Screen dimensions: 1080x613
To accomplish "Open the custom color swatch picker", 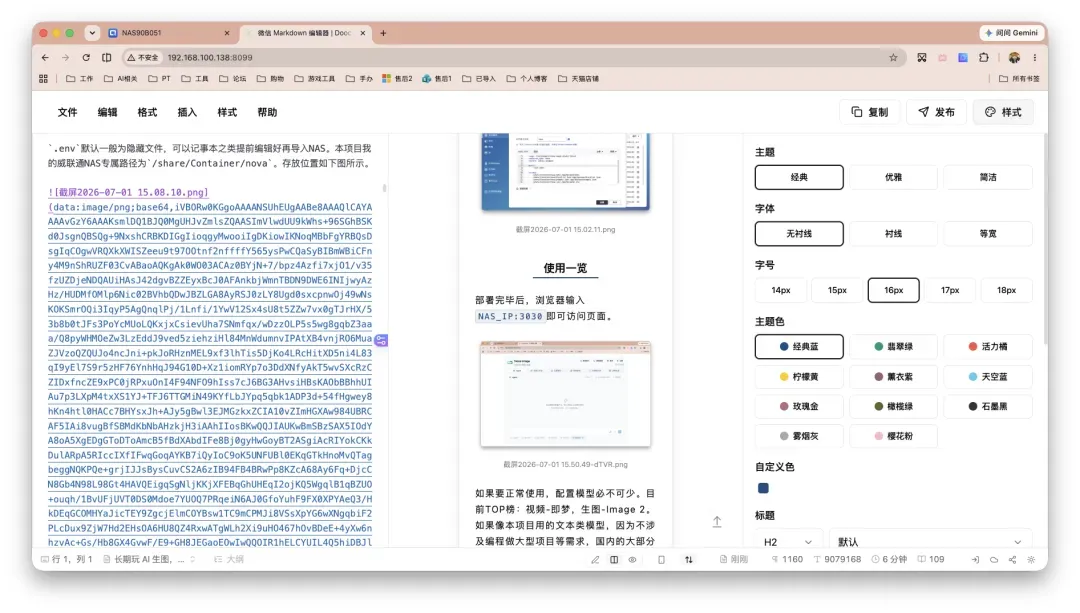I will tap(763, 488).
